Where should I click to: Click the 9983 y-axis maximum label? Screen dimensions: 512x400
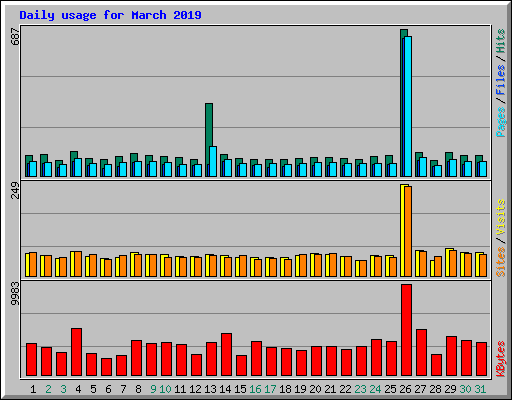click(15, 293)
